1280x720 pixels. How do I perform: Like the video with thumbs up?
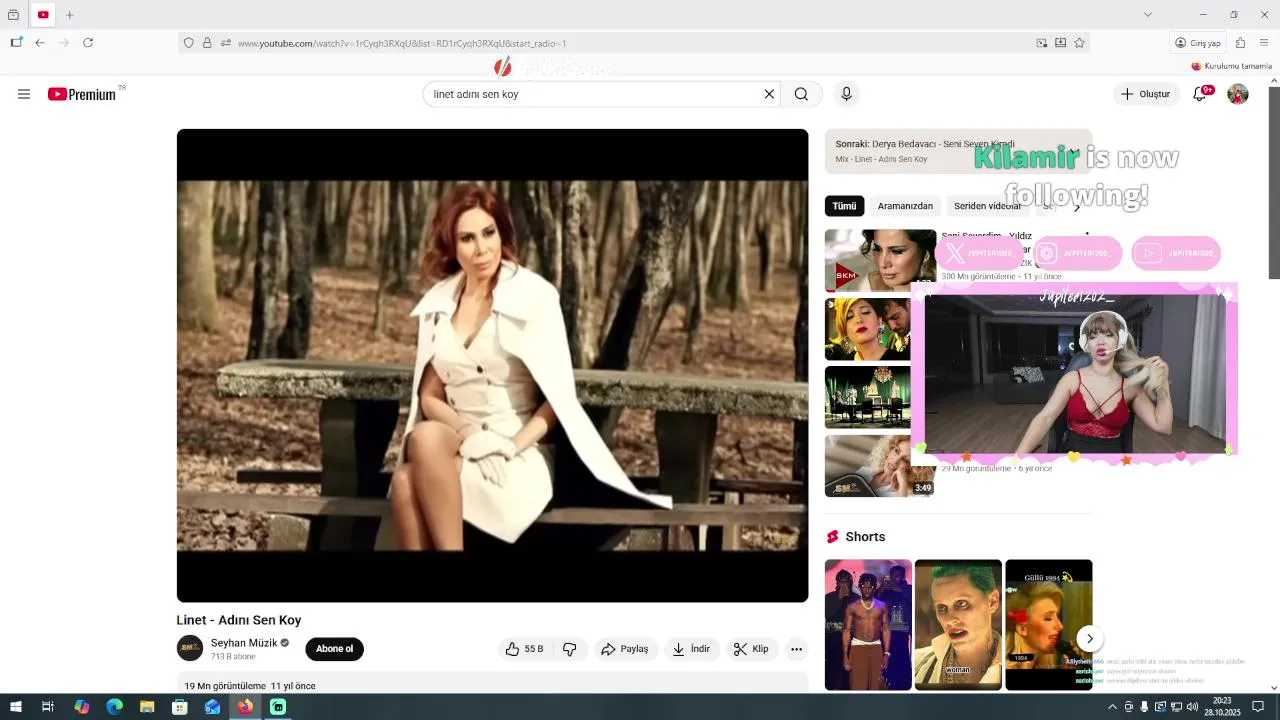tap(524, 649)
